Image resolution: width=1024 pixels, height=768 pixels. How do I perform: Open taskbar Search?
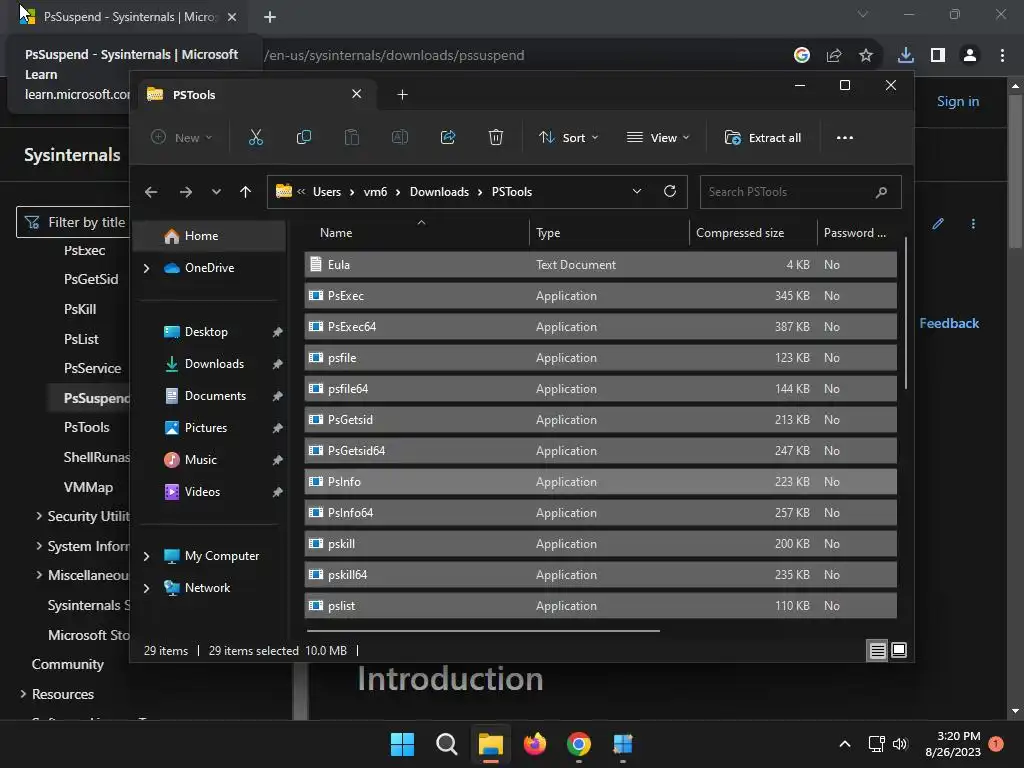[447, 744]
